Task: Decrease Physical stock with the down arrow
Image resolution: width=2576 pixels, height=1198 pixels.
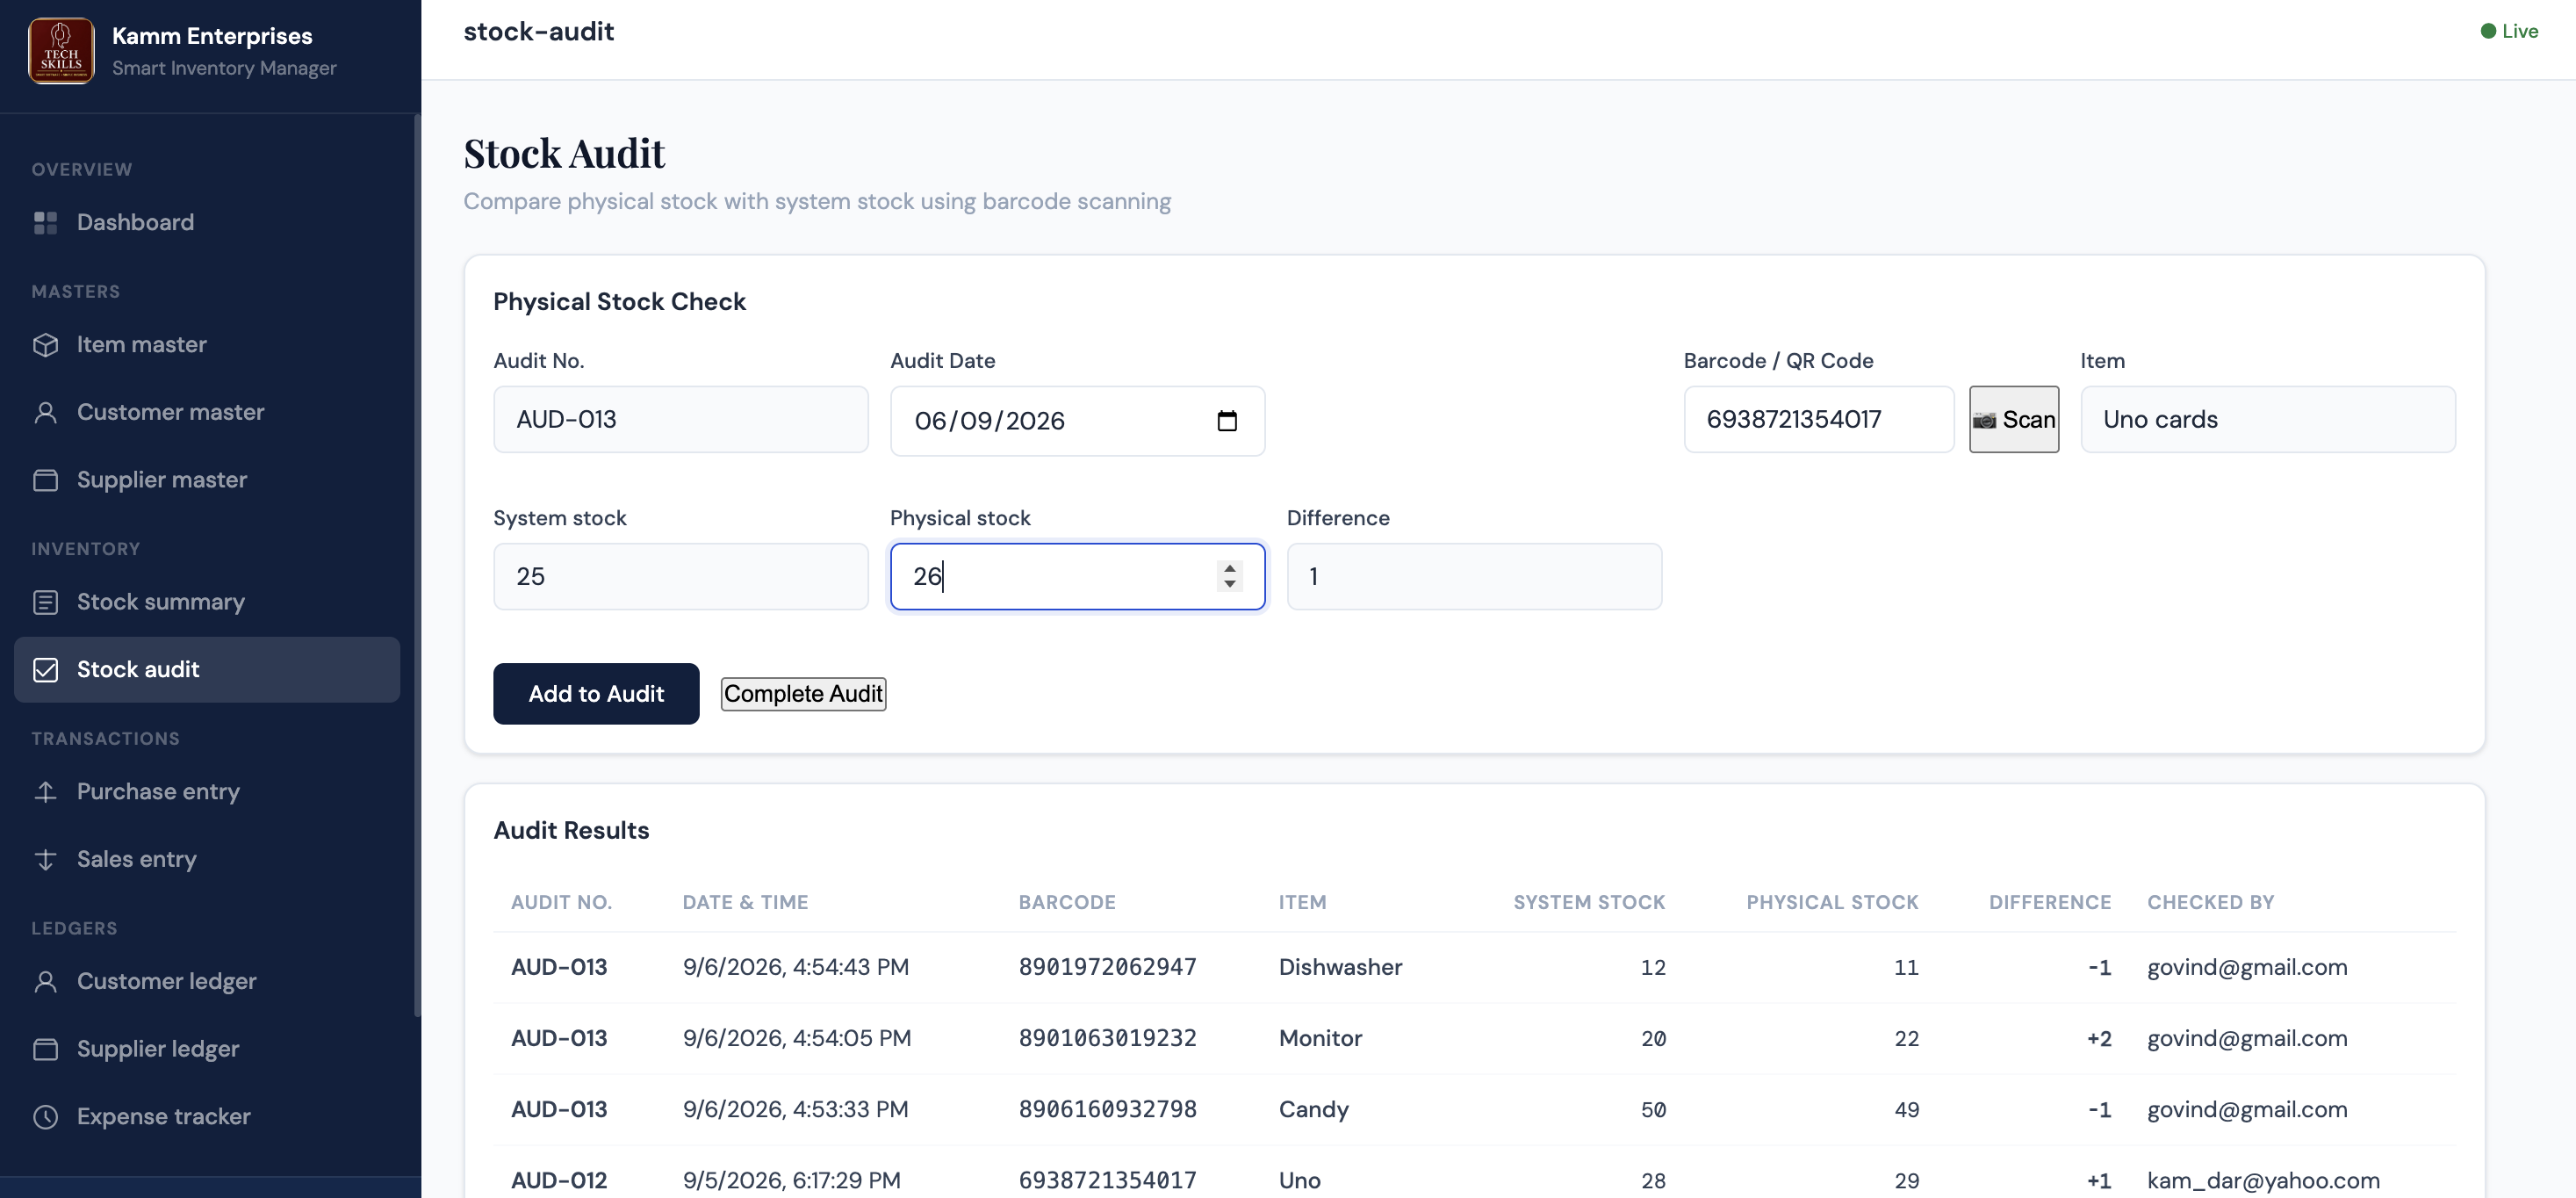Action: pos(1229,584)
